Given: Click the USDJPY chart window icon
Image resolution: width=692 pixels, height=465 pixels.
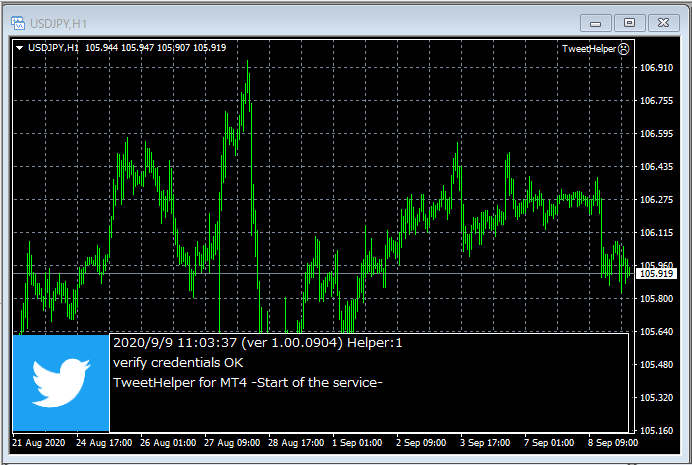Looking at the screenshot, I should coord(18,23).
